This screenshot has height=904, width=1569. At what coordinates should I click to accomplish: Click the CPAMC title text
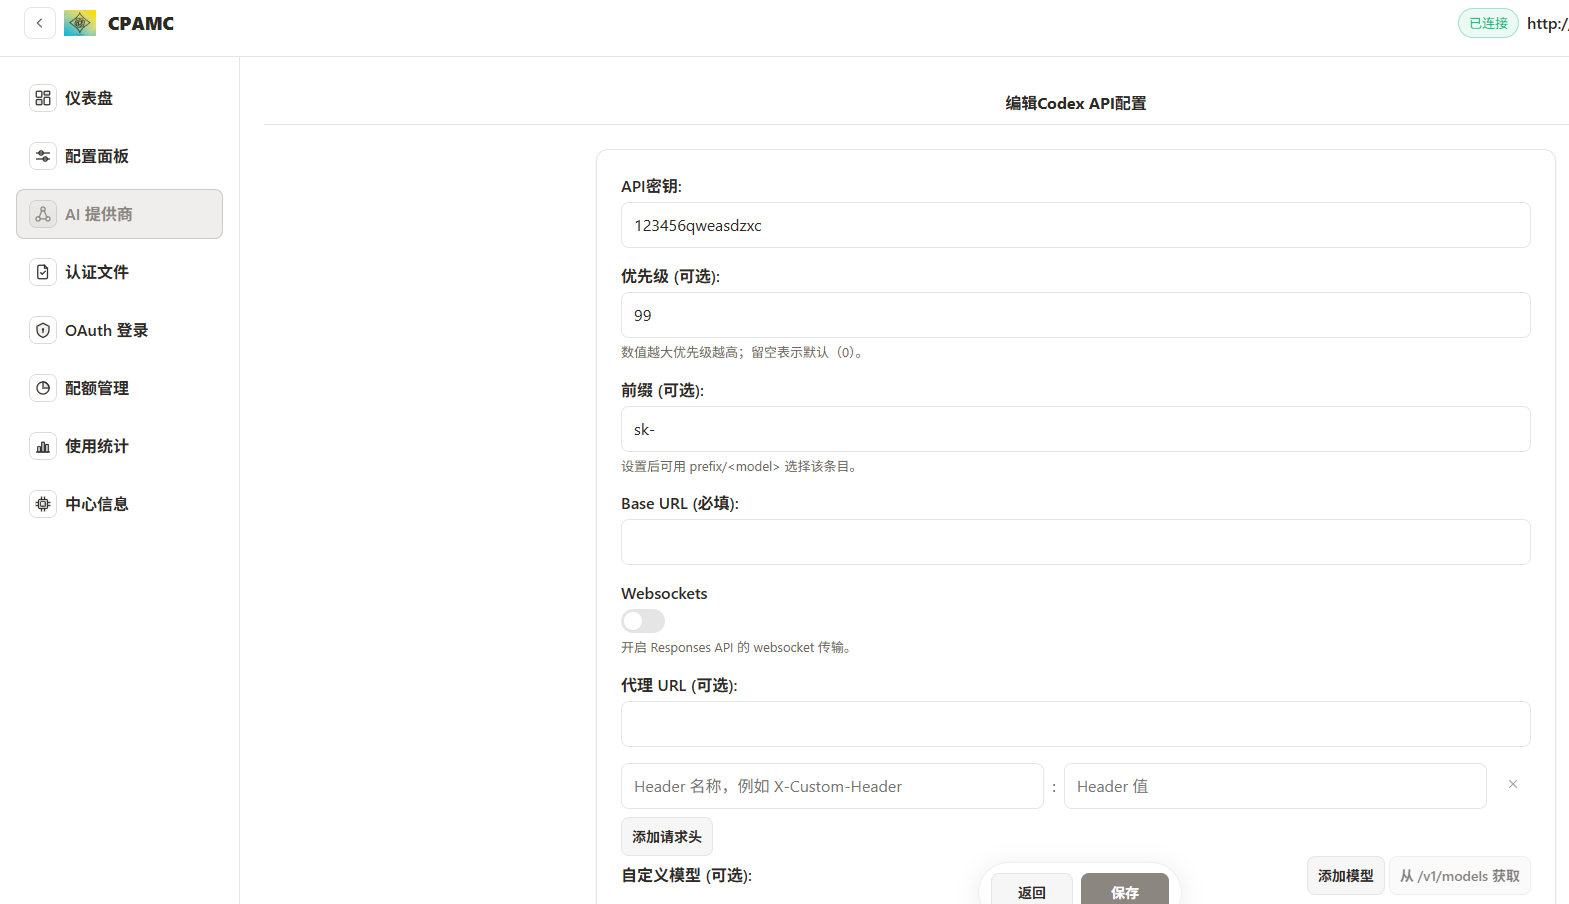(141, 23)
